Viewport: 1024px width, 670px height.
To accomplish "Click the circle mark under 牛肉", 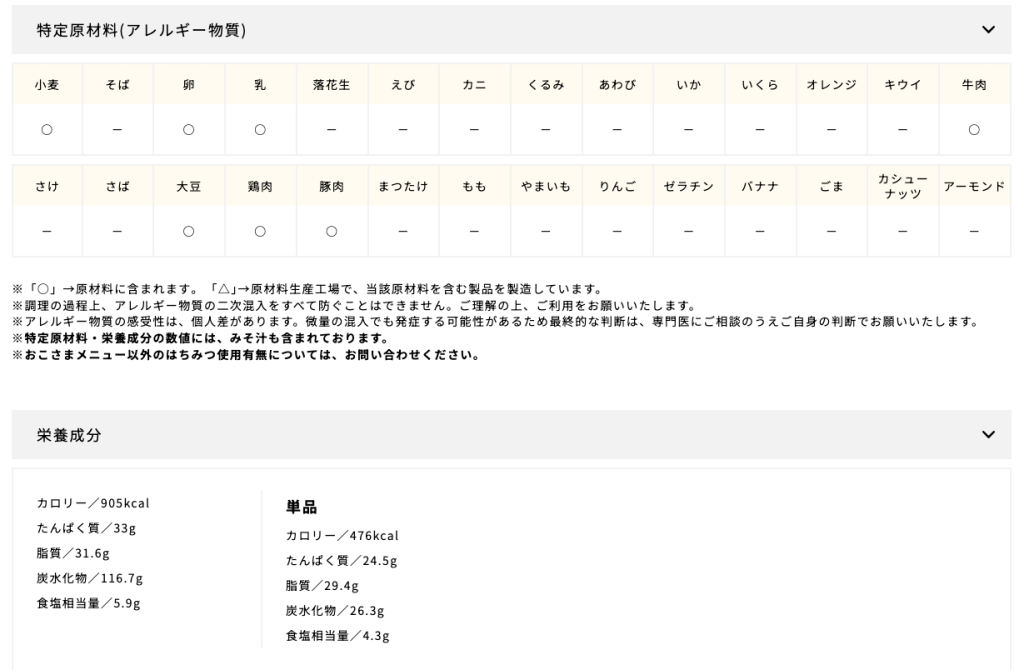I will 974,129.
